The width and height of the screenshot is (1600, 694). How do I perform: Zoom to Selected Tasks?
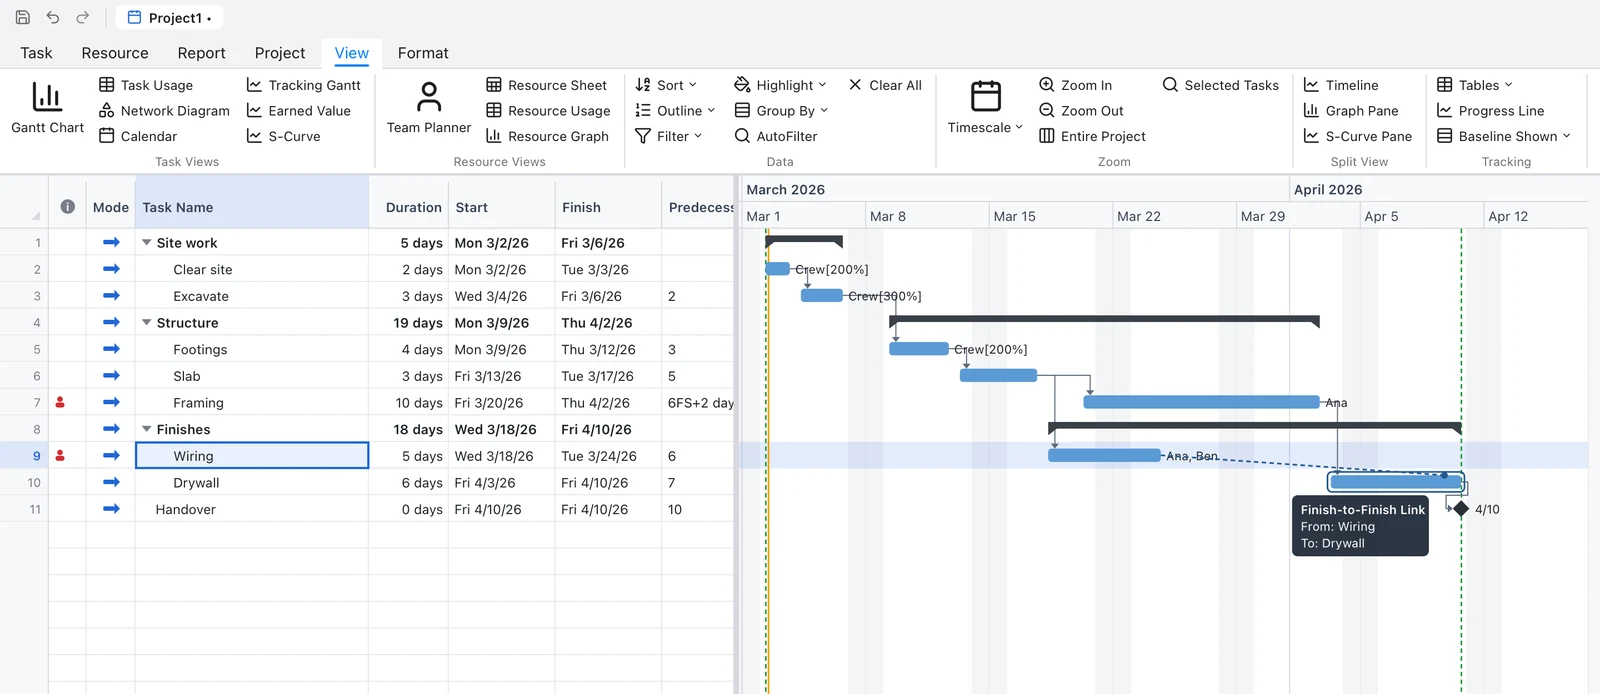point(1221,85)
